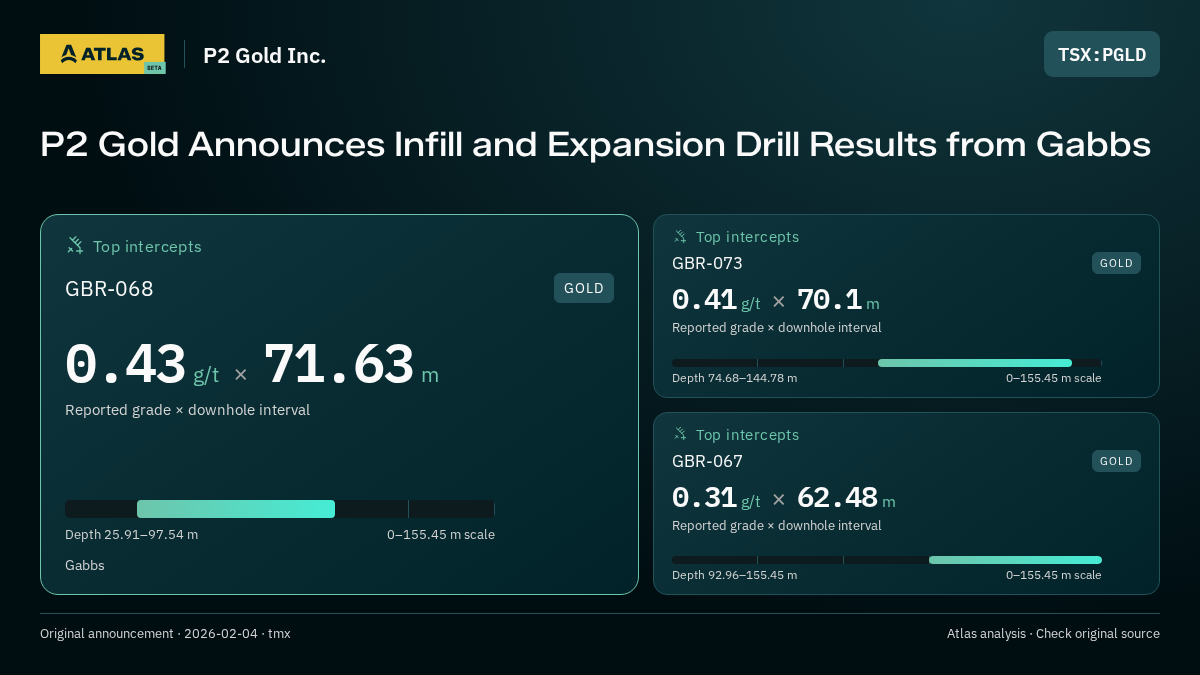The image size is (1200, 675).
Task: Click 'Top intercepts' heading in GBR-073 card
Action: click(747, 237)
